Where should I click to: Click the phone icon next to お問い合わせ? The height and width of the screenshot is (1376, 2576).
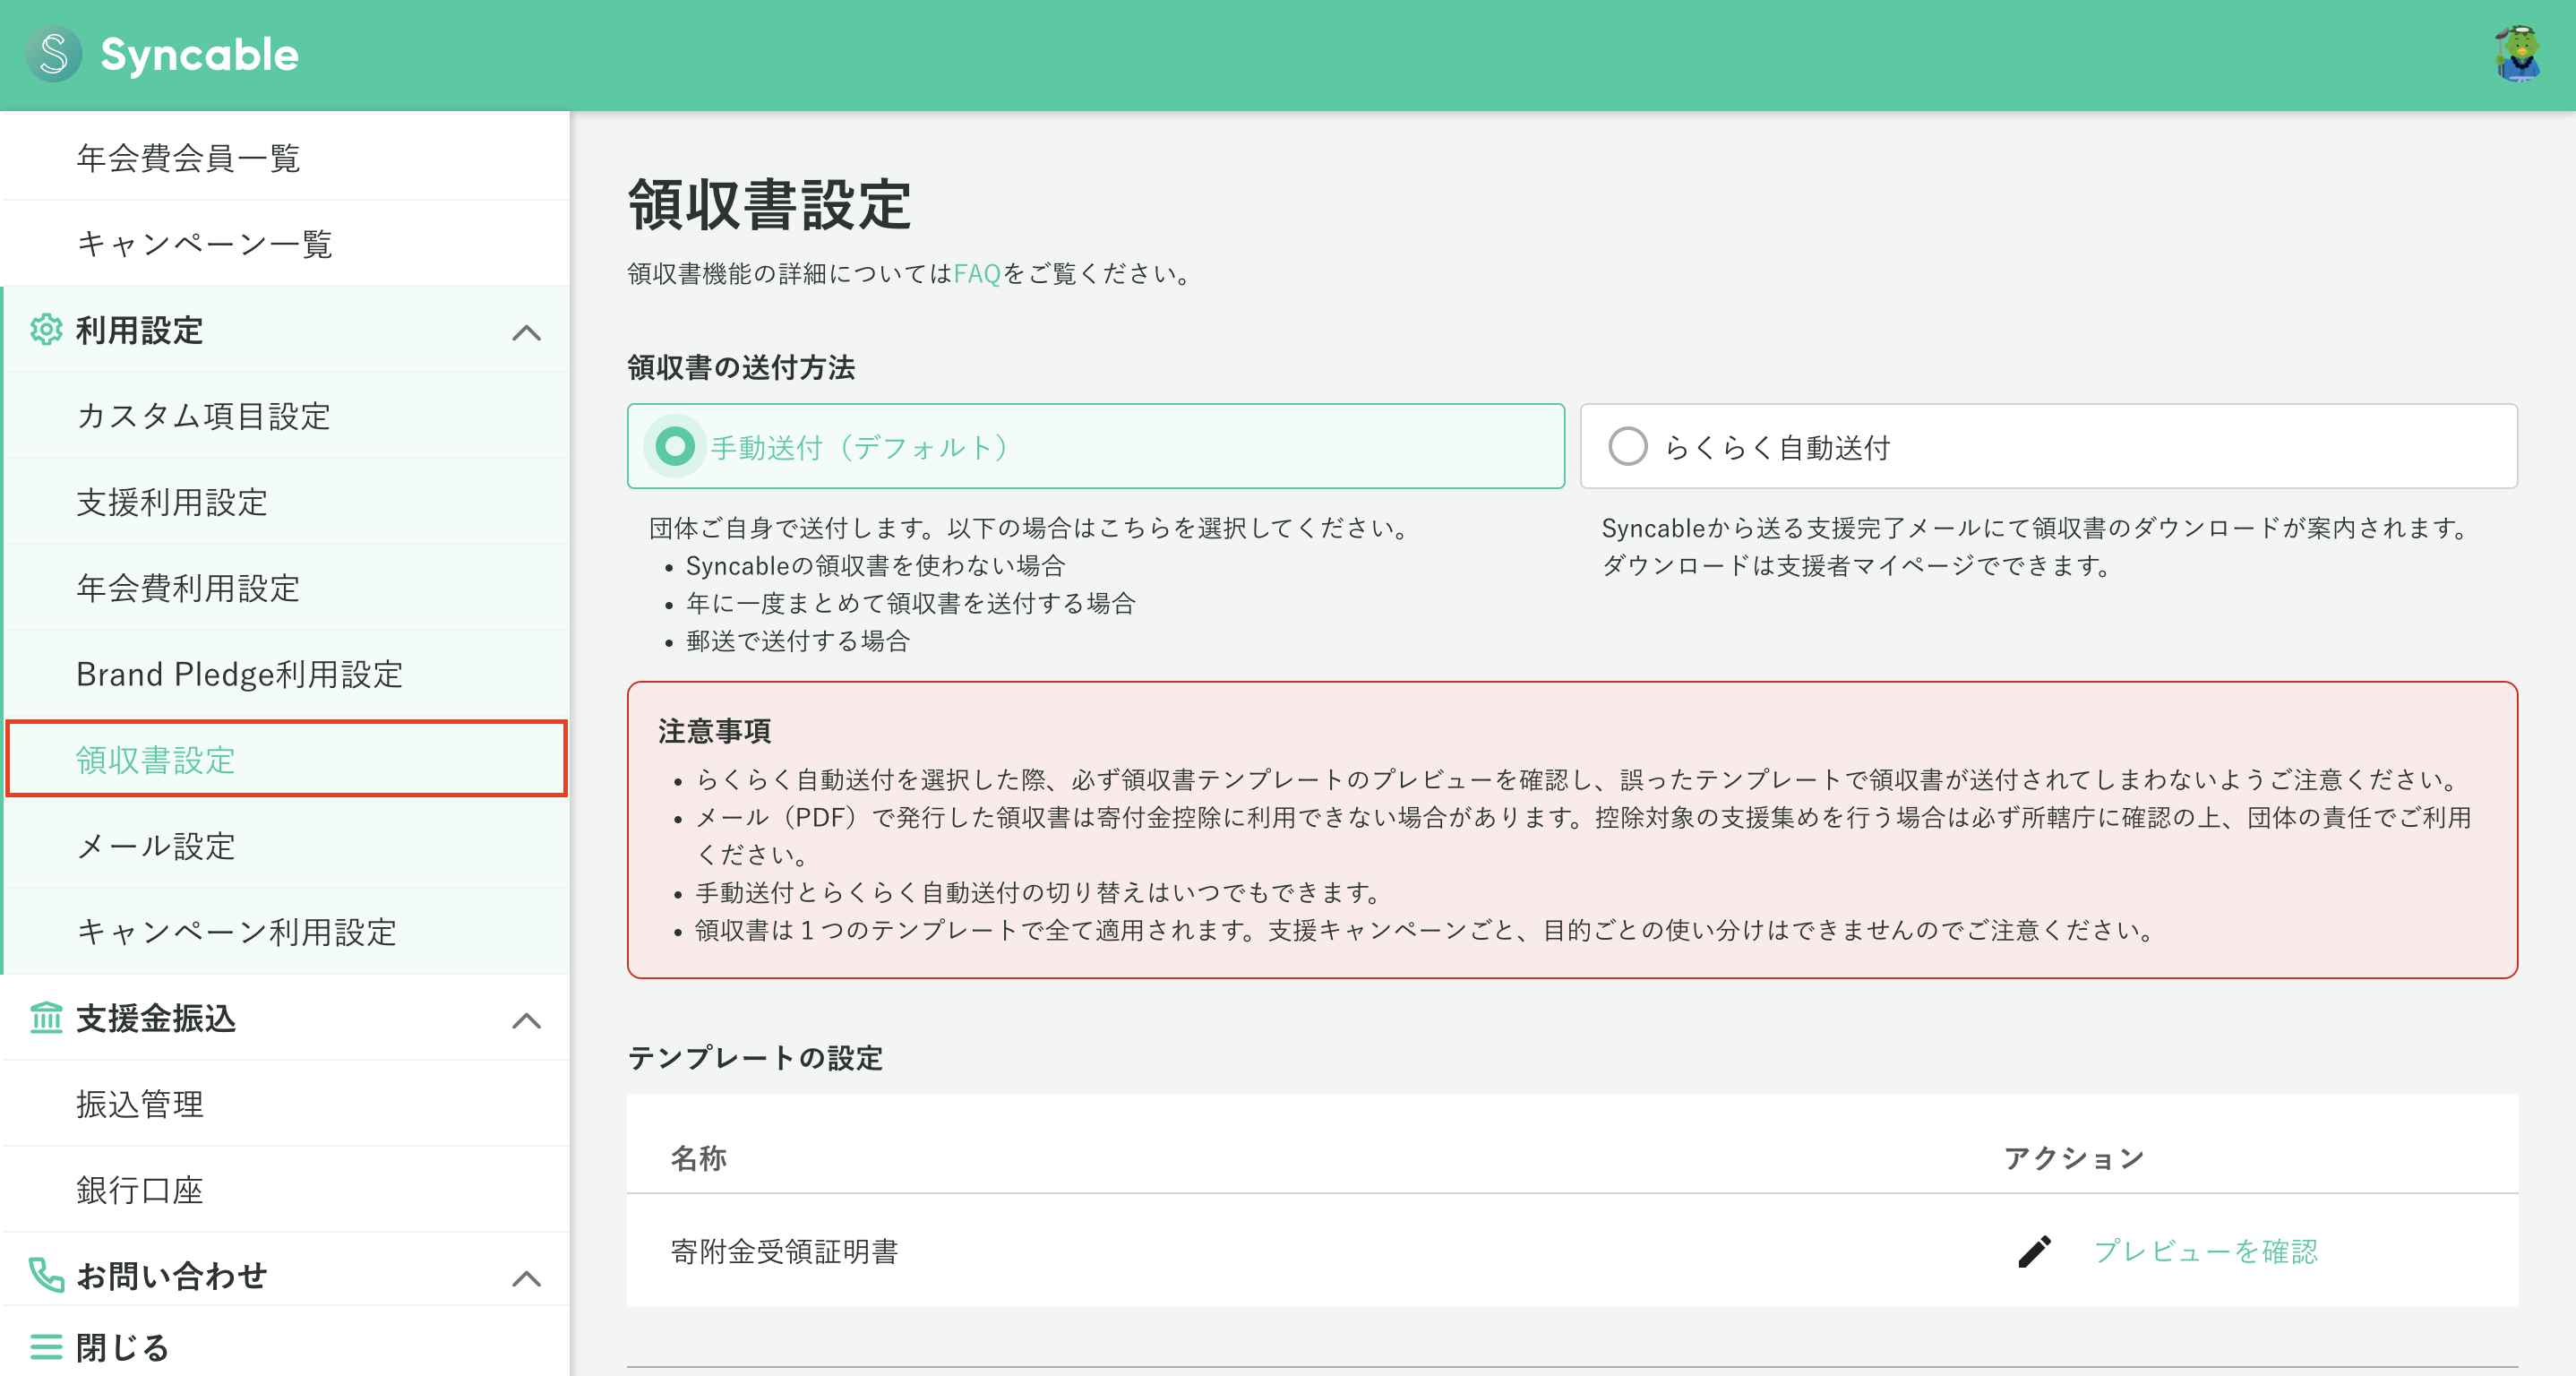(x=45, y=1274)
